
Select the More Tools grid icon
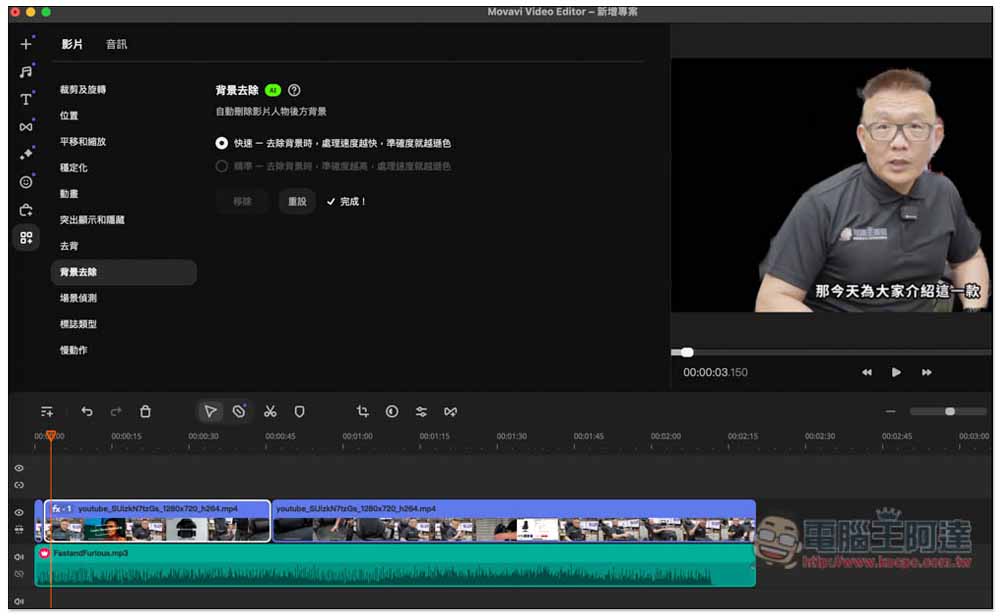pyautogui.click(x=26, y=238)
